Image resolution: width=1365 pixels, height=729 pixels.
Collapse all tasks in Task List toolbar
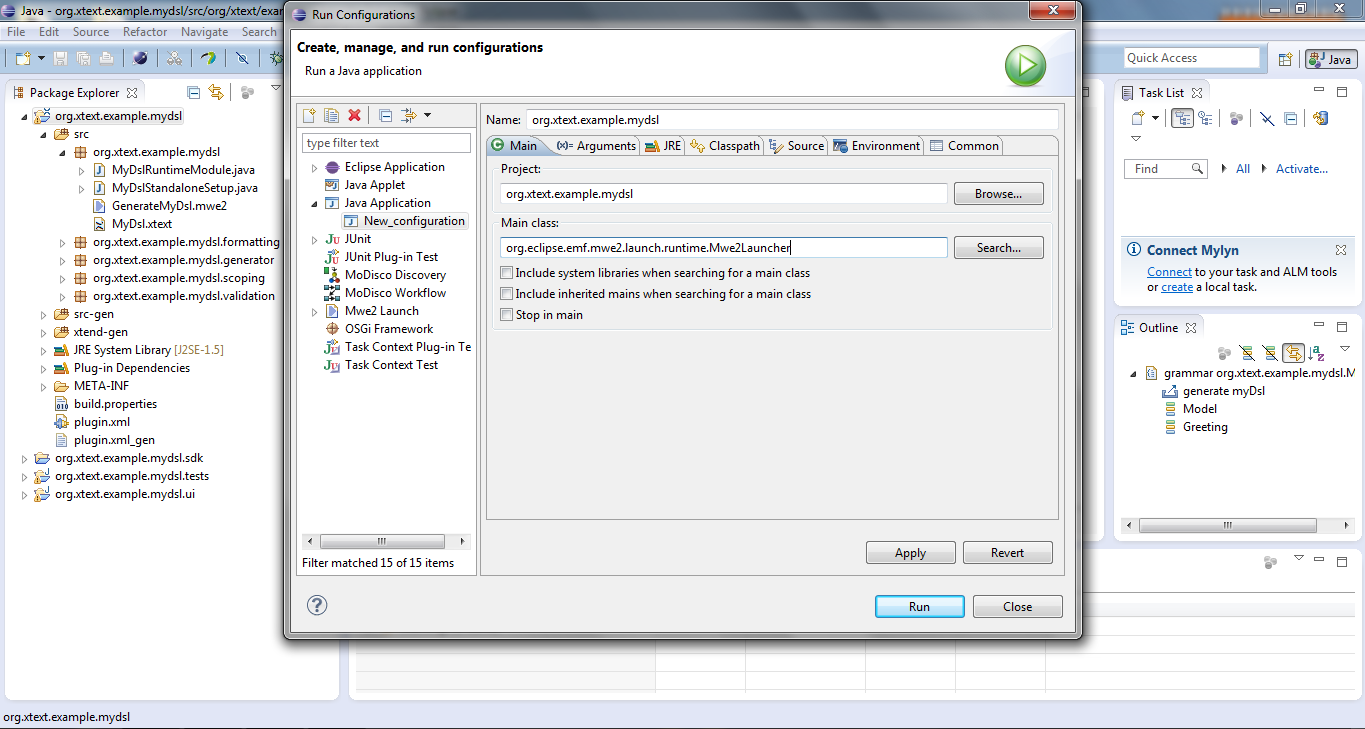pos(1290,118)
